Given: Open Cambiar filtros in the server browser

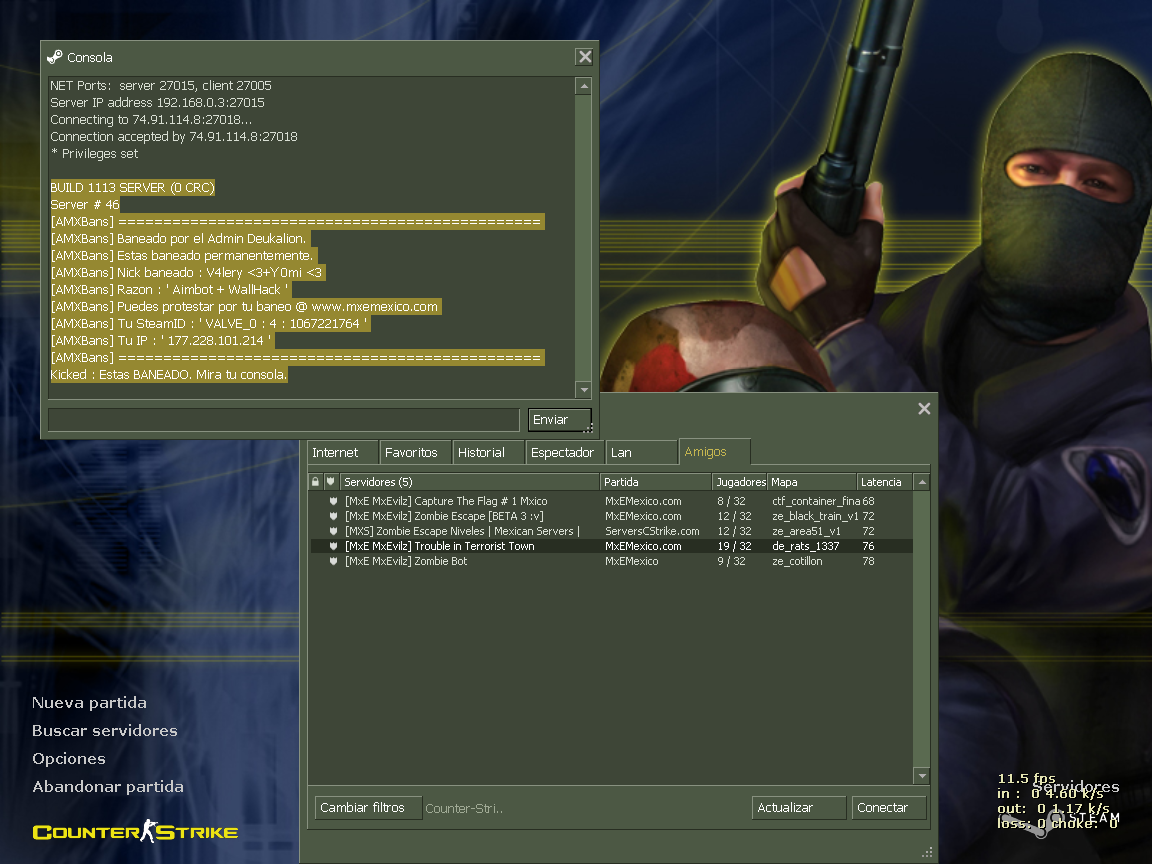Looking at the screenshot, I should tap(368, 807).
